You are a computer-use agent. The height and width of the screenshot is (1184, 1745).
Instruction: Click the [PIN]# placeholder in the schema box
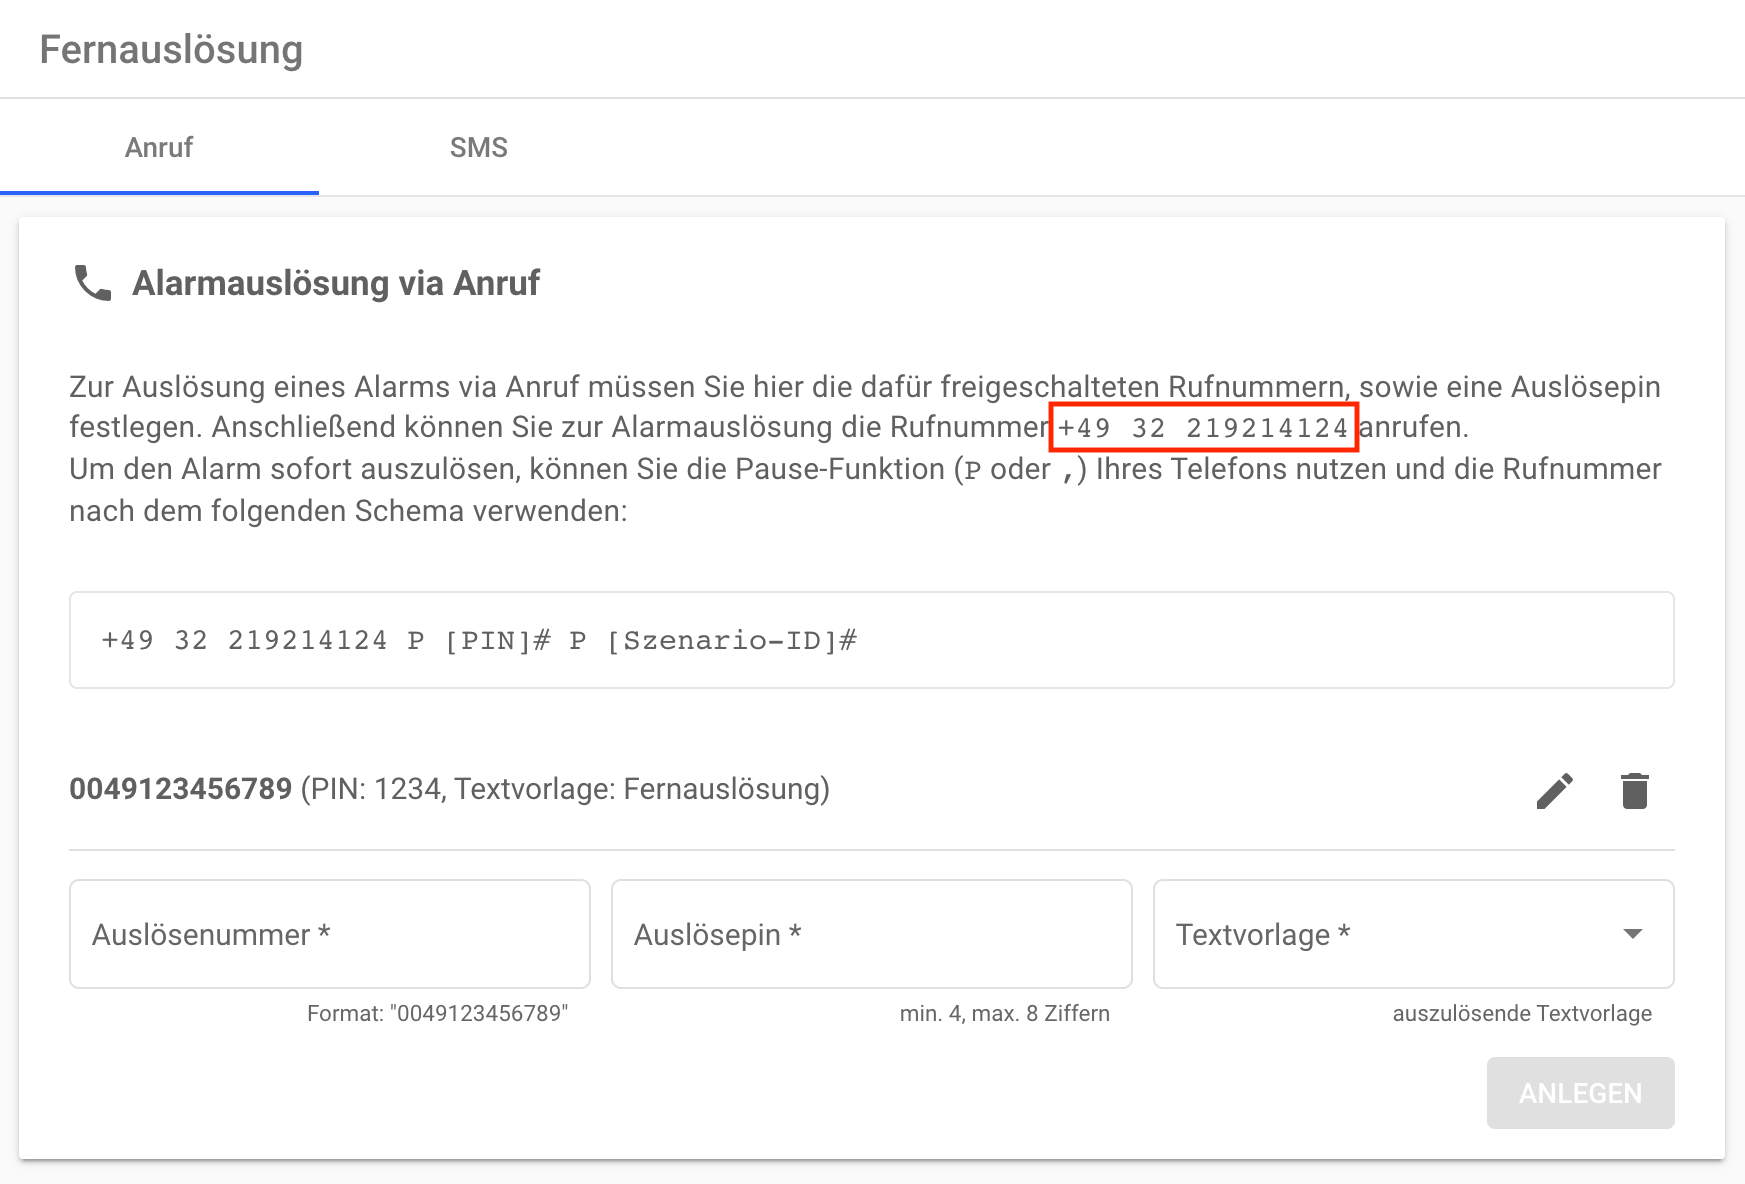pos(497,640)
